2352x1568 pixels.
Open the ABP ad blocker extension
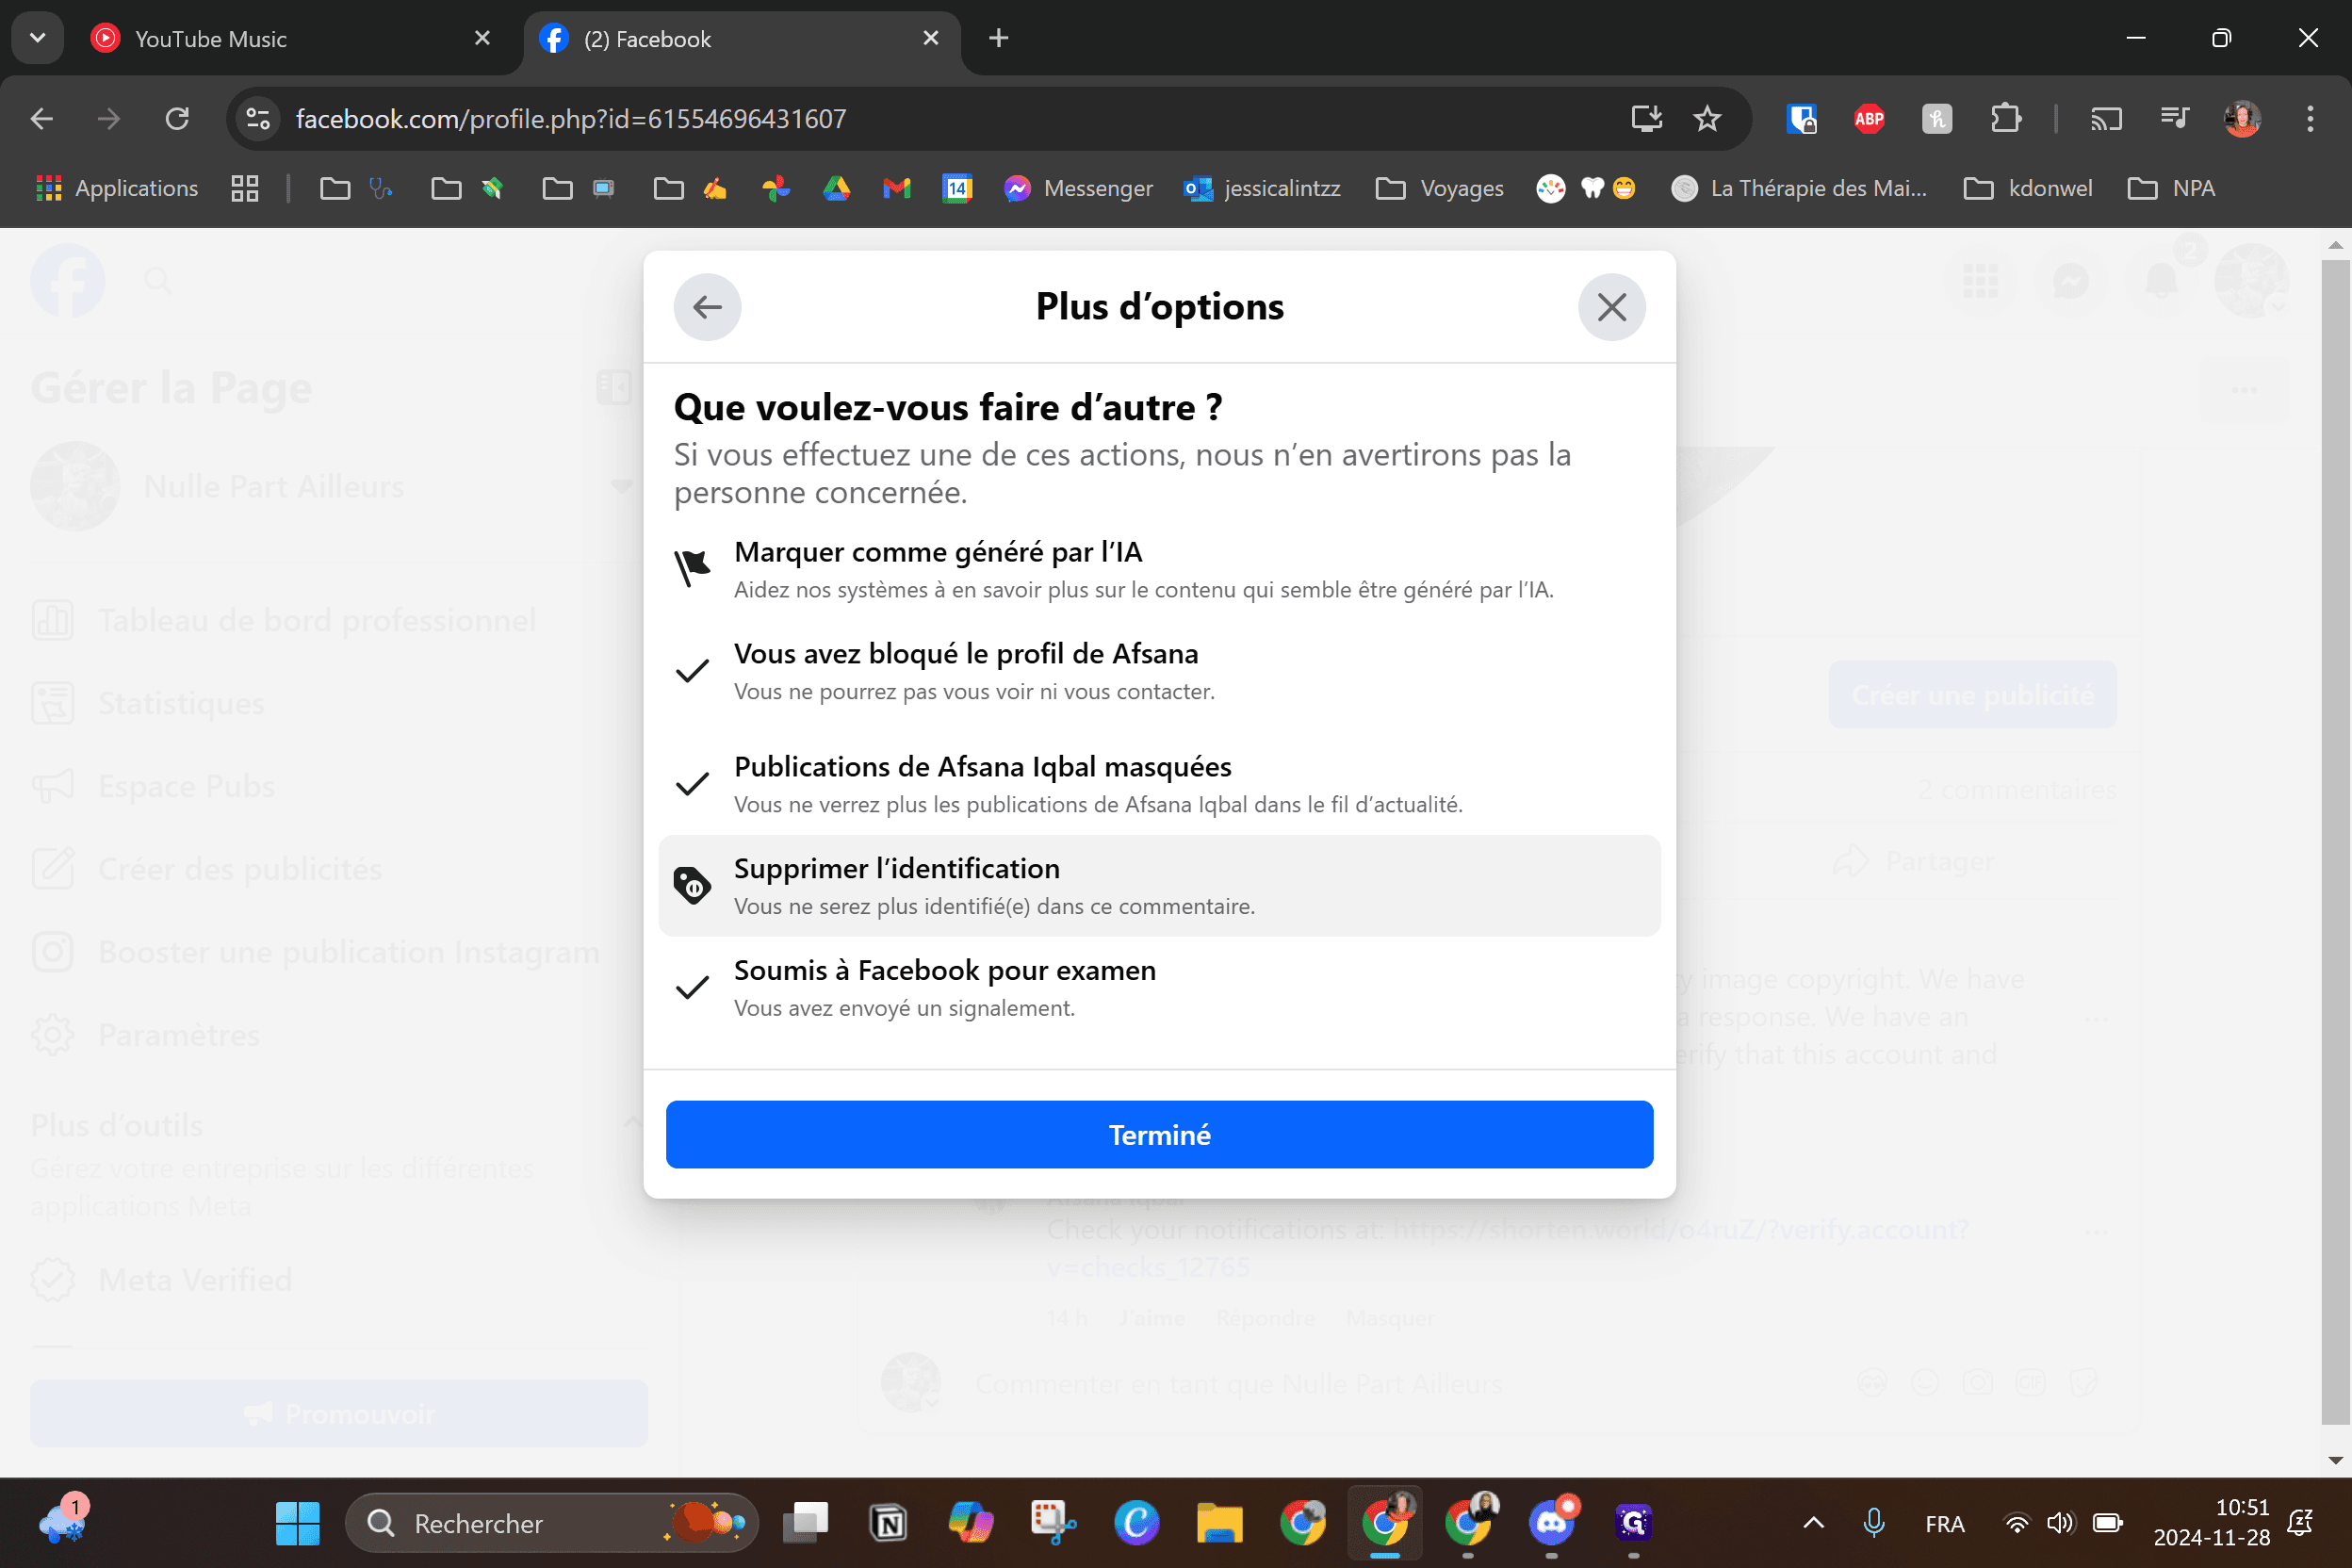pyautogui.click(x=1868, y=119)
